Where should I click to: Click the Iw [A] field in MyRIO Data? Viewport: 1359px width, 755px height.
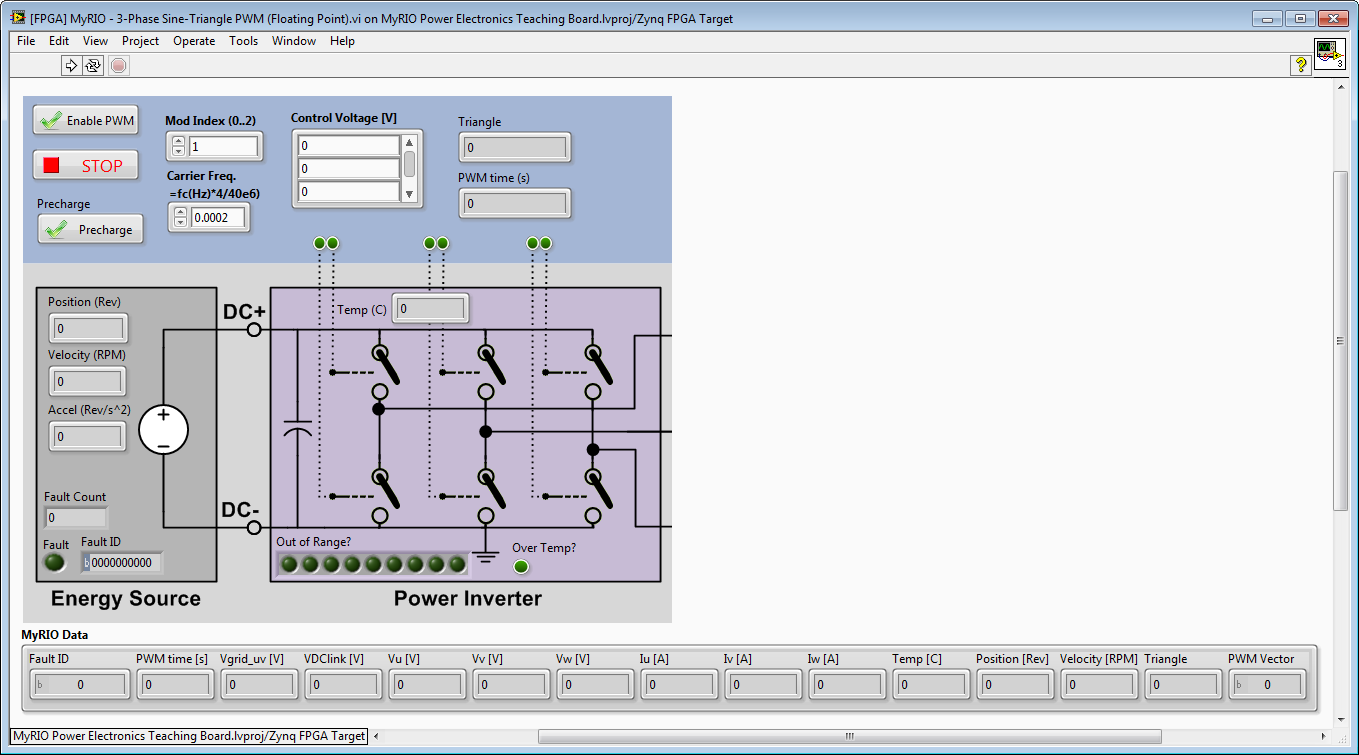pos(846,685)
